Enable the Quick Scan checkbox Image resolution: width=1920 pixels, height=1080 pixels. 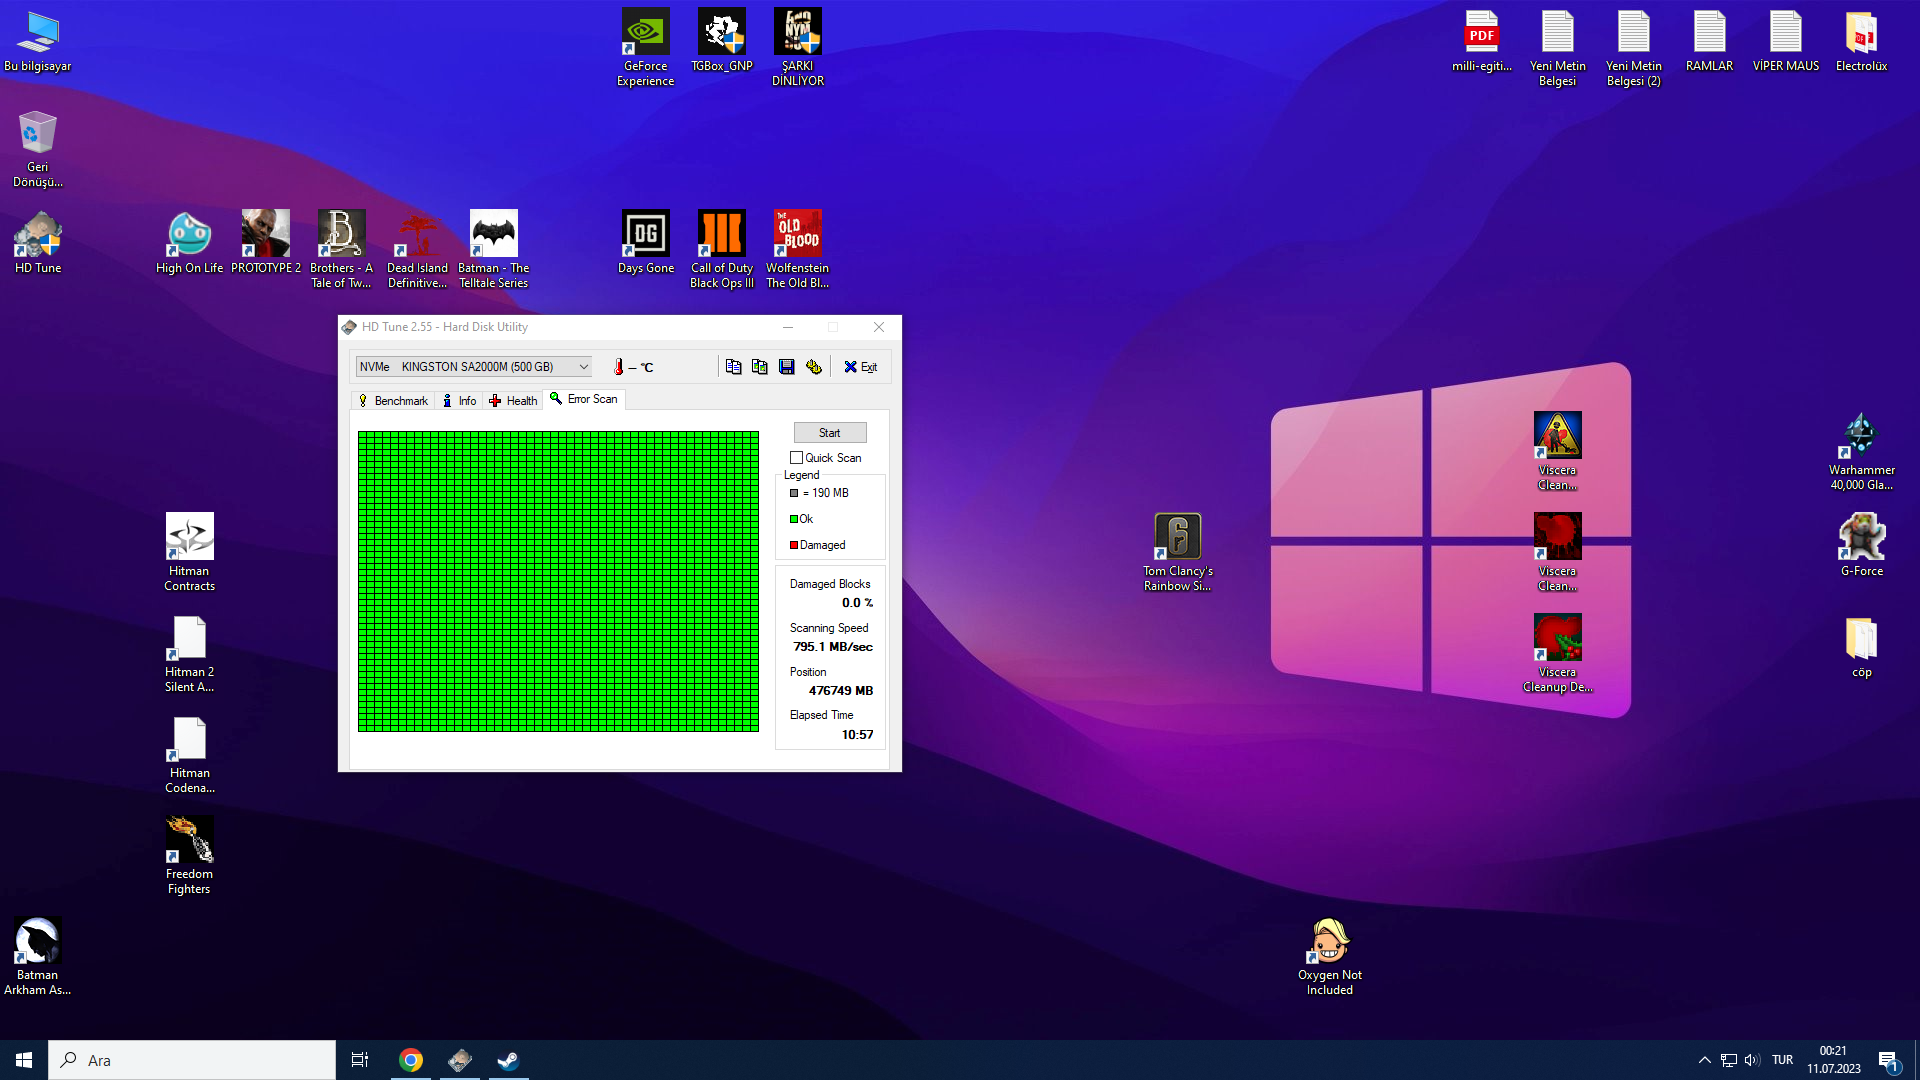coord(797,458)
